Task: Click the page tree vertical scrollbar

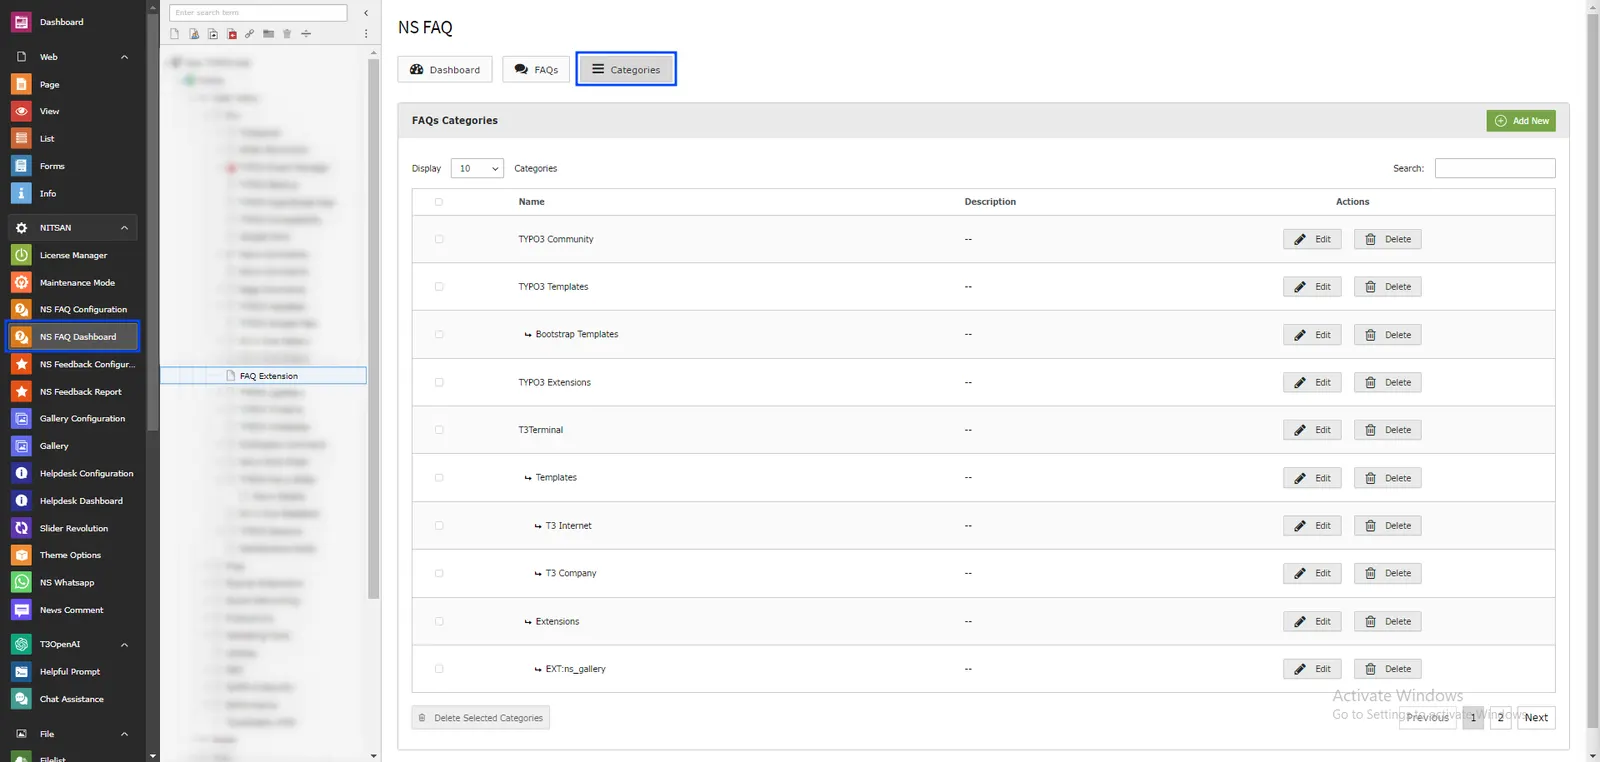Action: click(373, 327)
